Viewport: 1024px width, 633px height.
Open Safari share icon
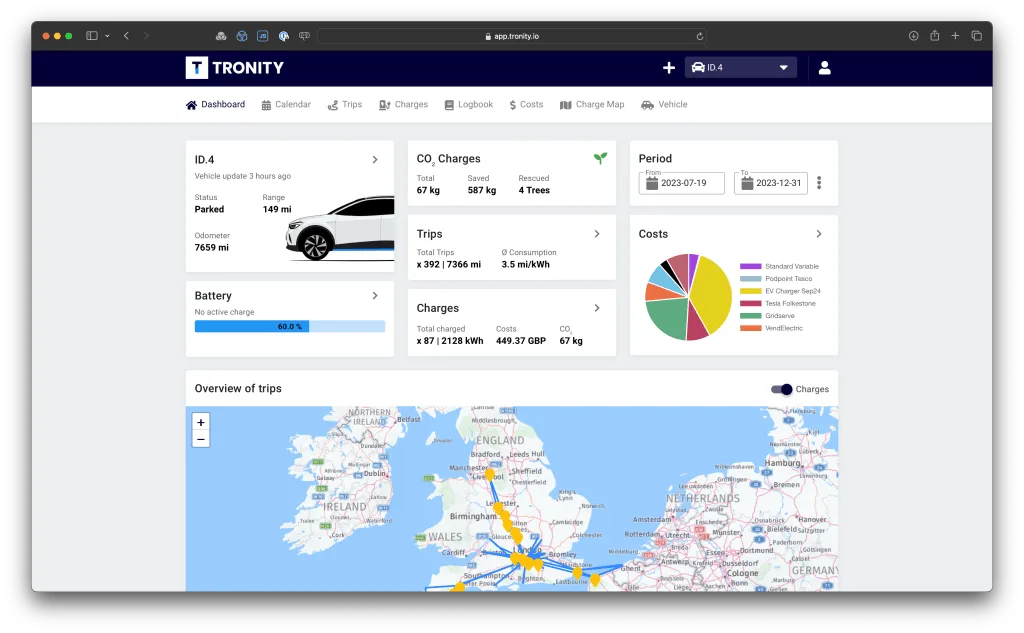[935, 36]
